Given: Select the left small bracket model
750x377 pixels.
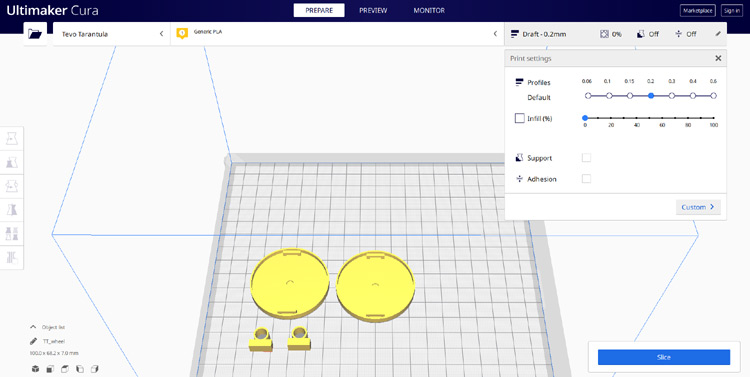Looking at the screenshot, I should pyautogui.click(x=261, y=339).
